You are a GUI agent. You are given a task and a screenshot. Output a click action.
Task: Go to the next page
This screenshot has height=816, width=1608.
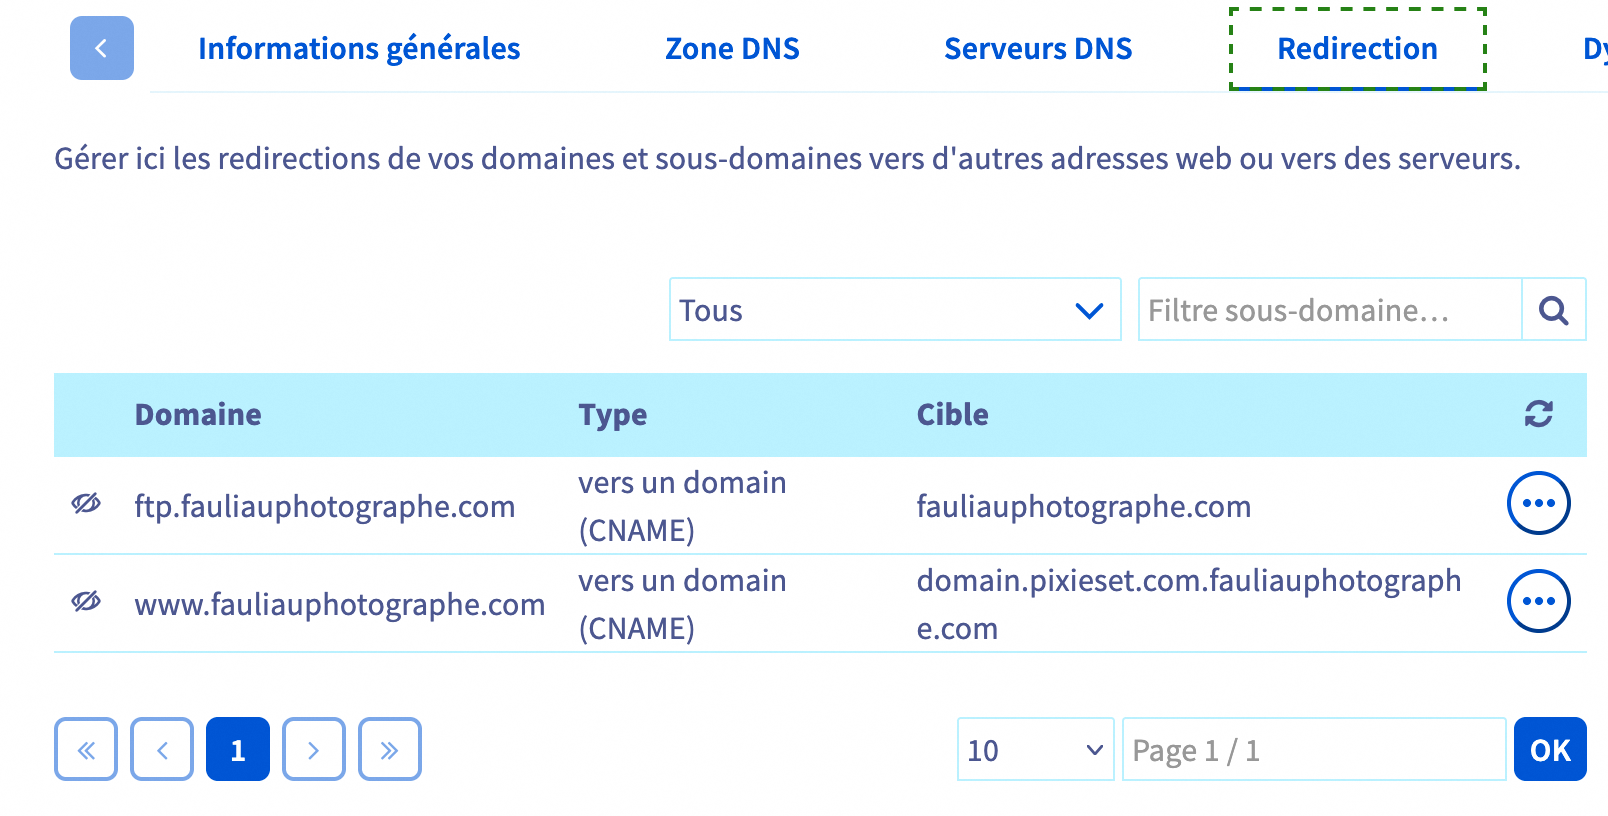pos(314,749)
